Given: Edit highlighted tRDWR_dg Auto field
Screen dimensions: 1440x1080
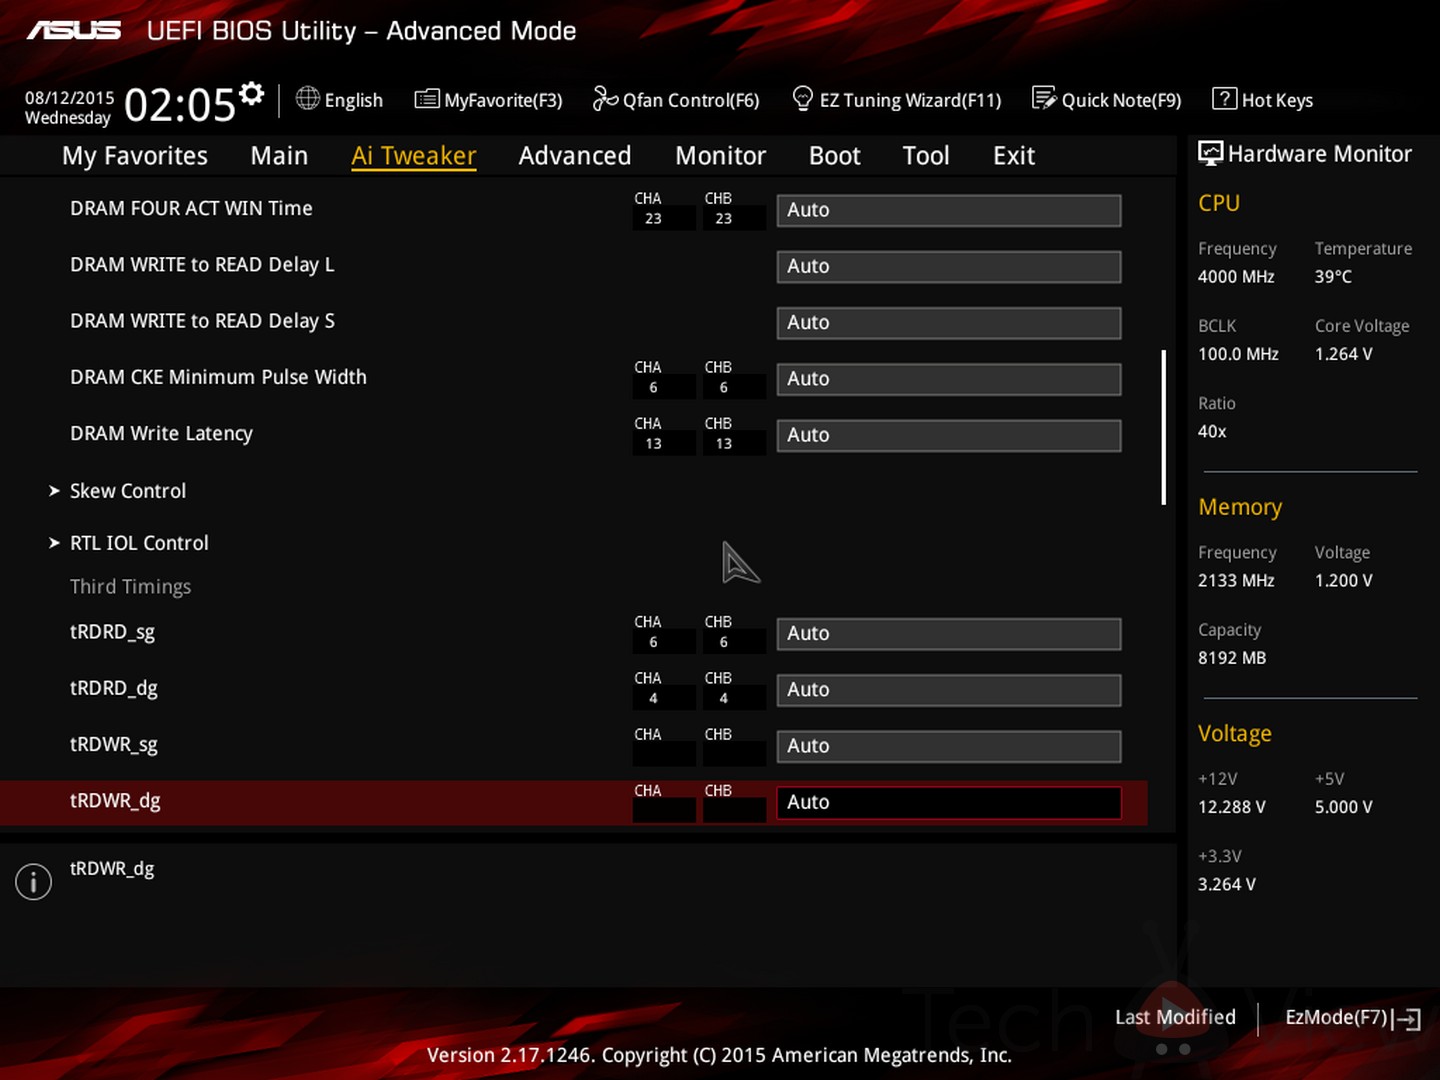Looking at the screenshot, I should click(949, 802).
